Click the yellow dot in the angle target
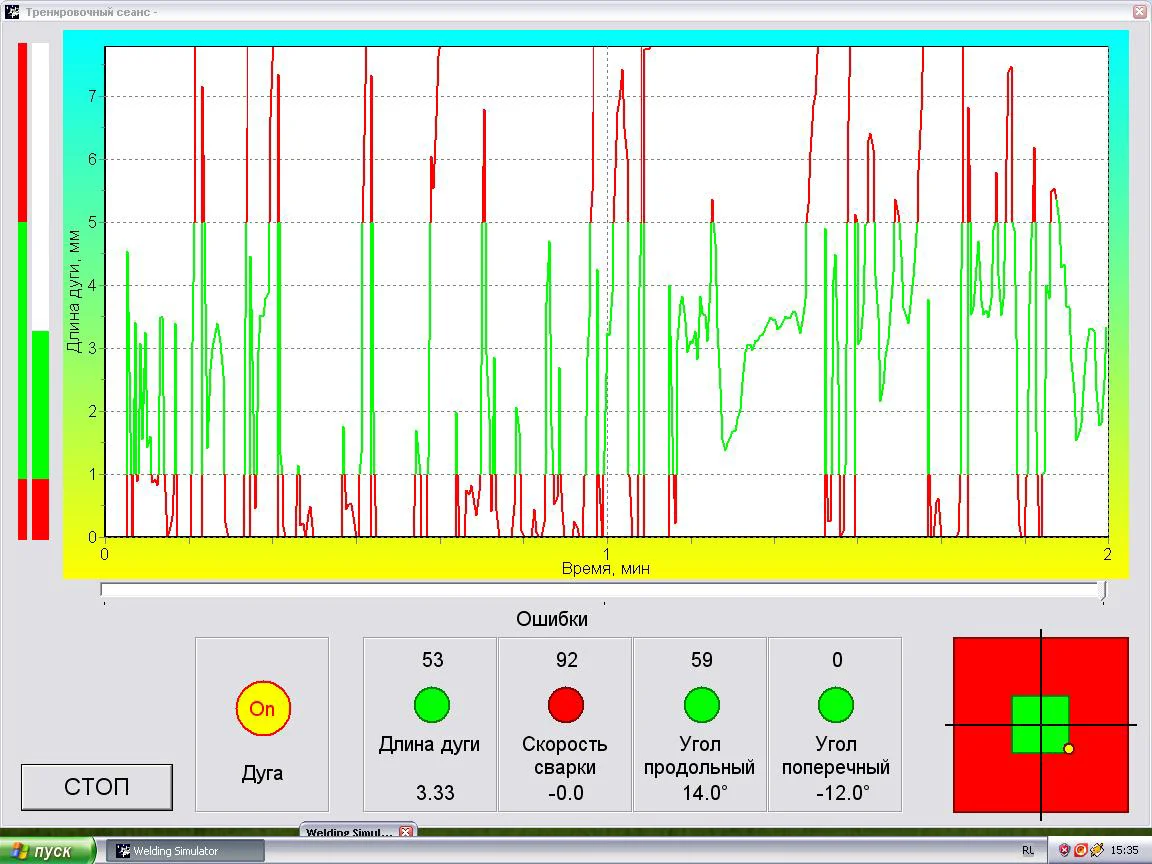1152x864 pixels. pyautogui.click(x=1068, y=749)
